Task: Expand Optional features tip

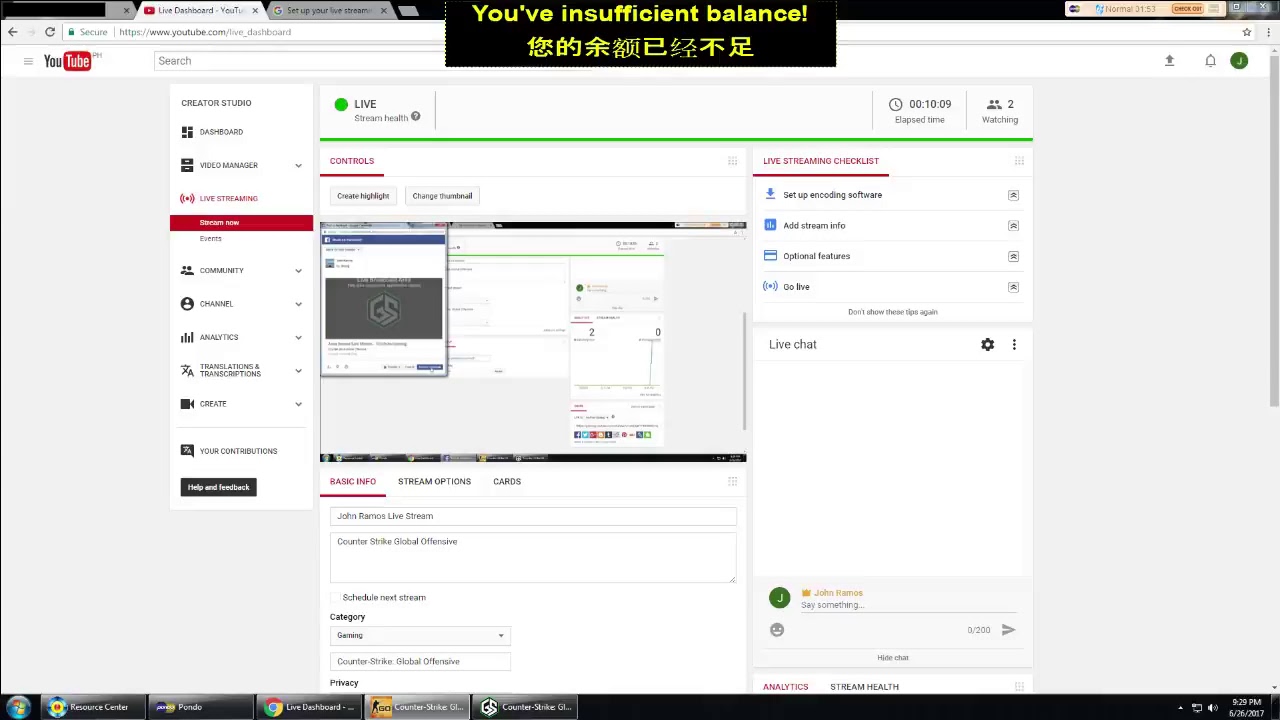Action: click(1013, 256)
